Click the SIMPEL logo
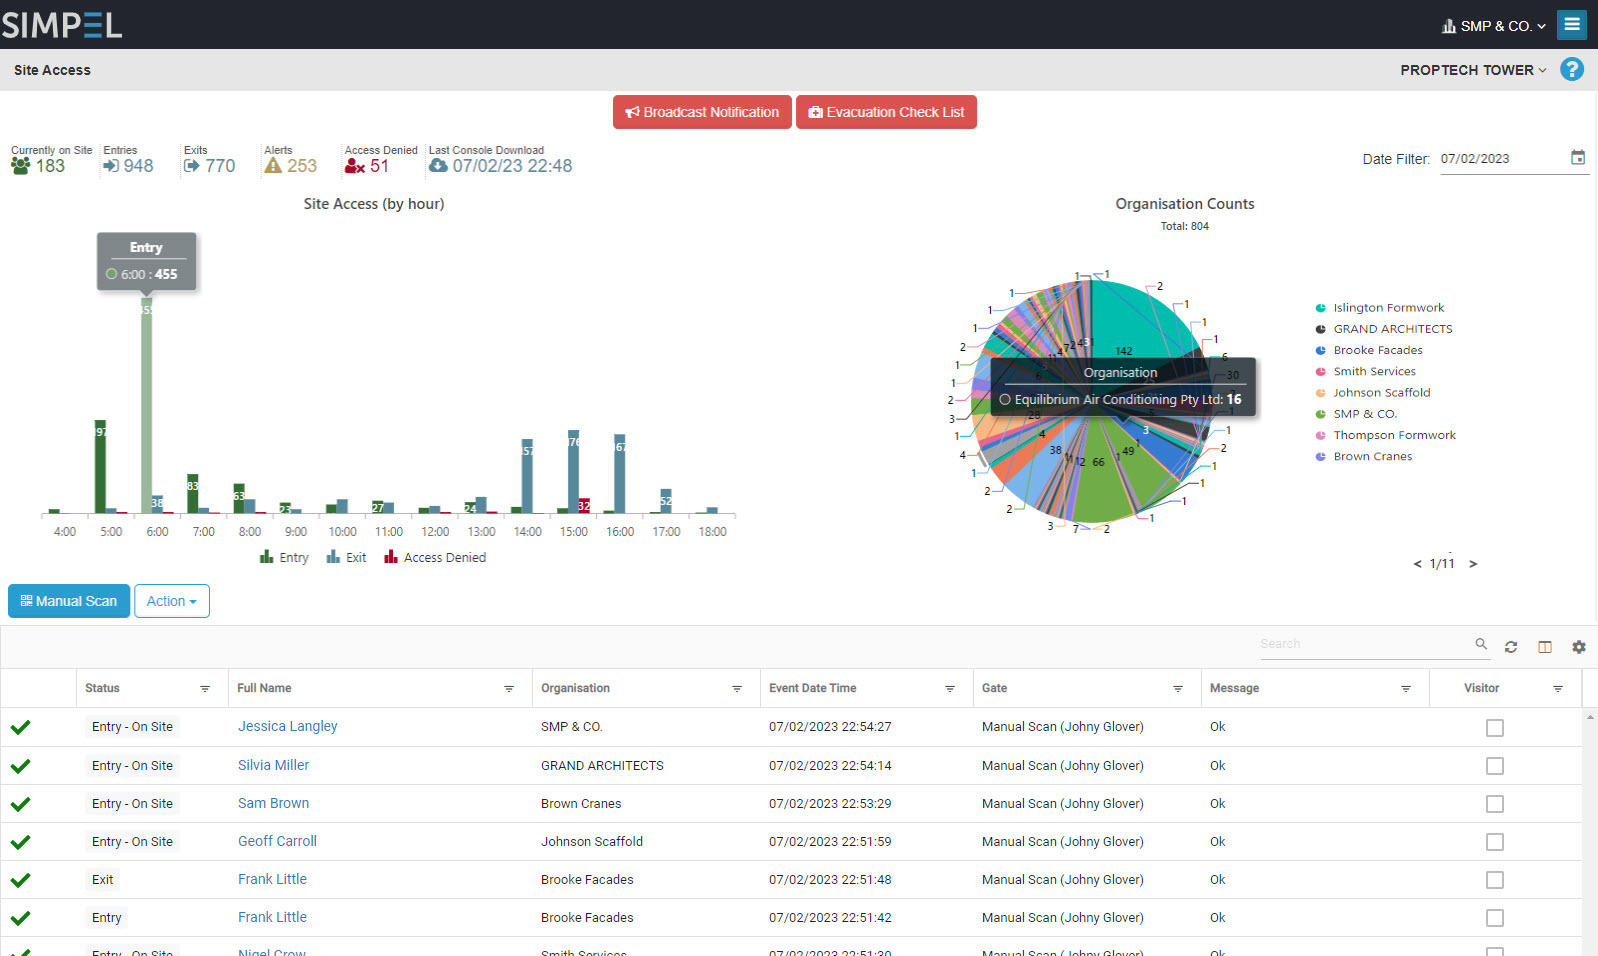This screenshot has width=1598, height=956. [62, 24]
